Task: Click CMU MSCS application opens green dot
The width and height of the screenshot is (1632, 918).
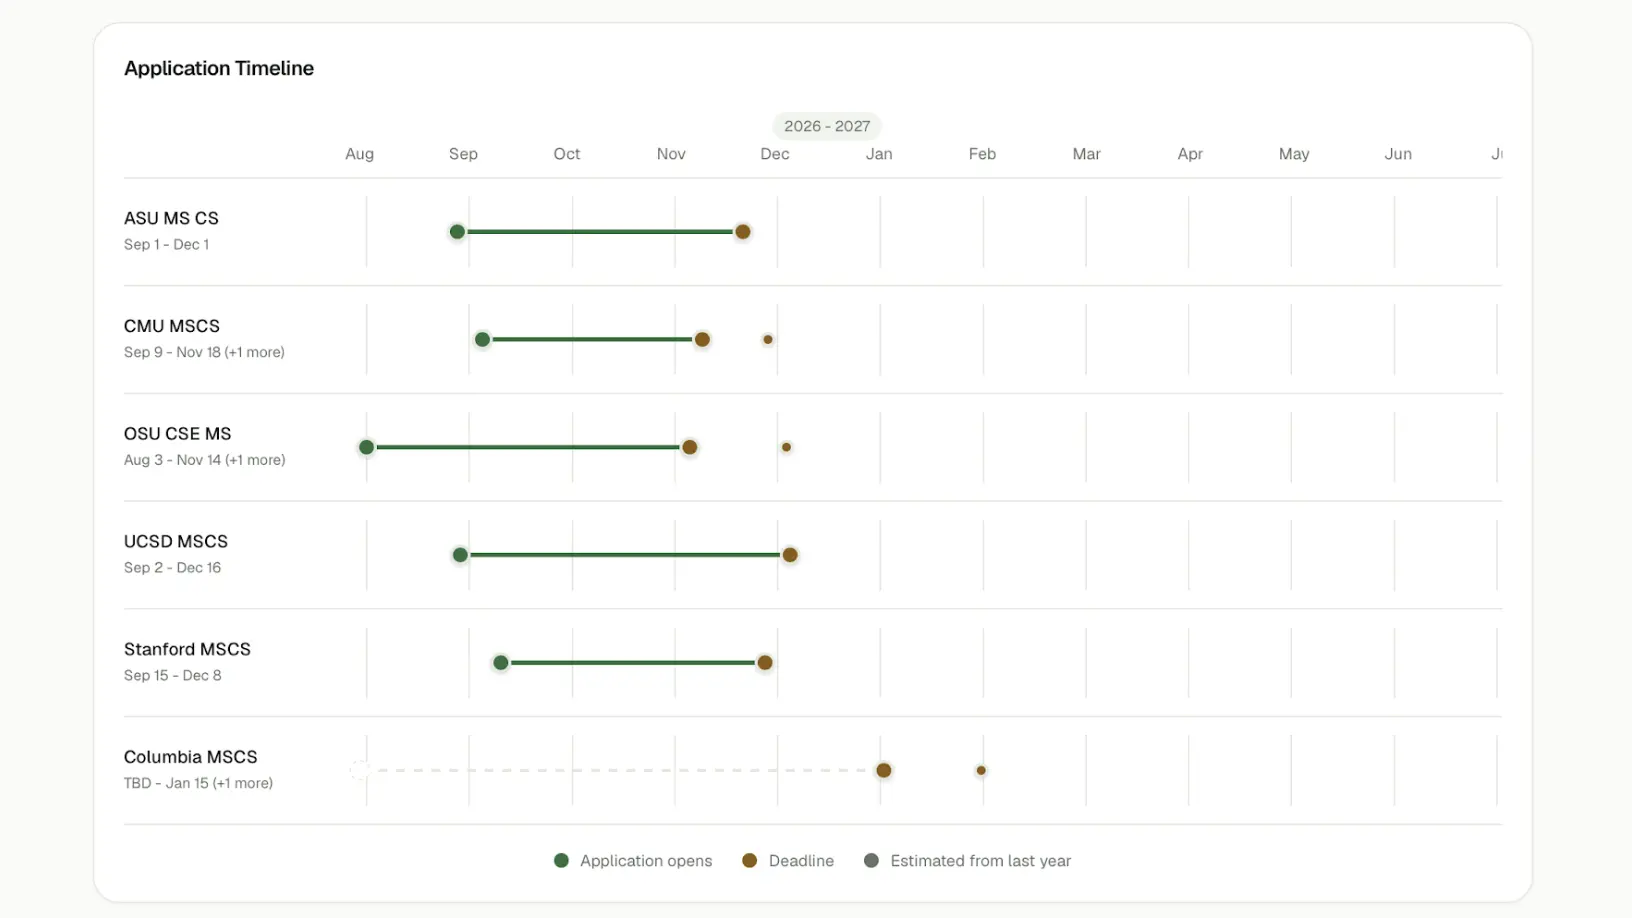Action: pos(482,340)
